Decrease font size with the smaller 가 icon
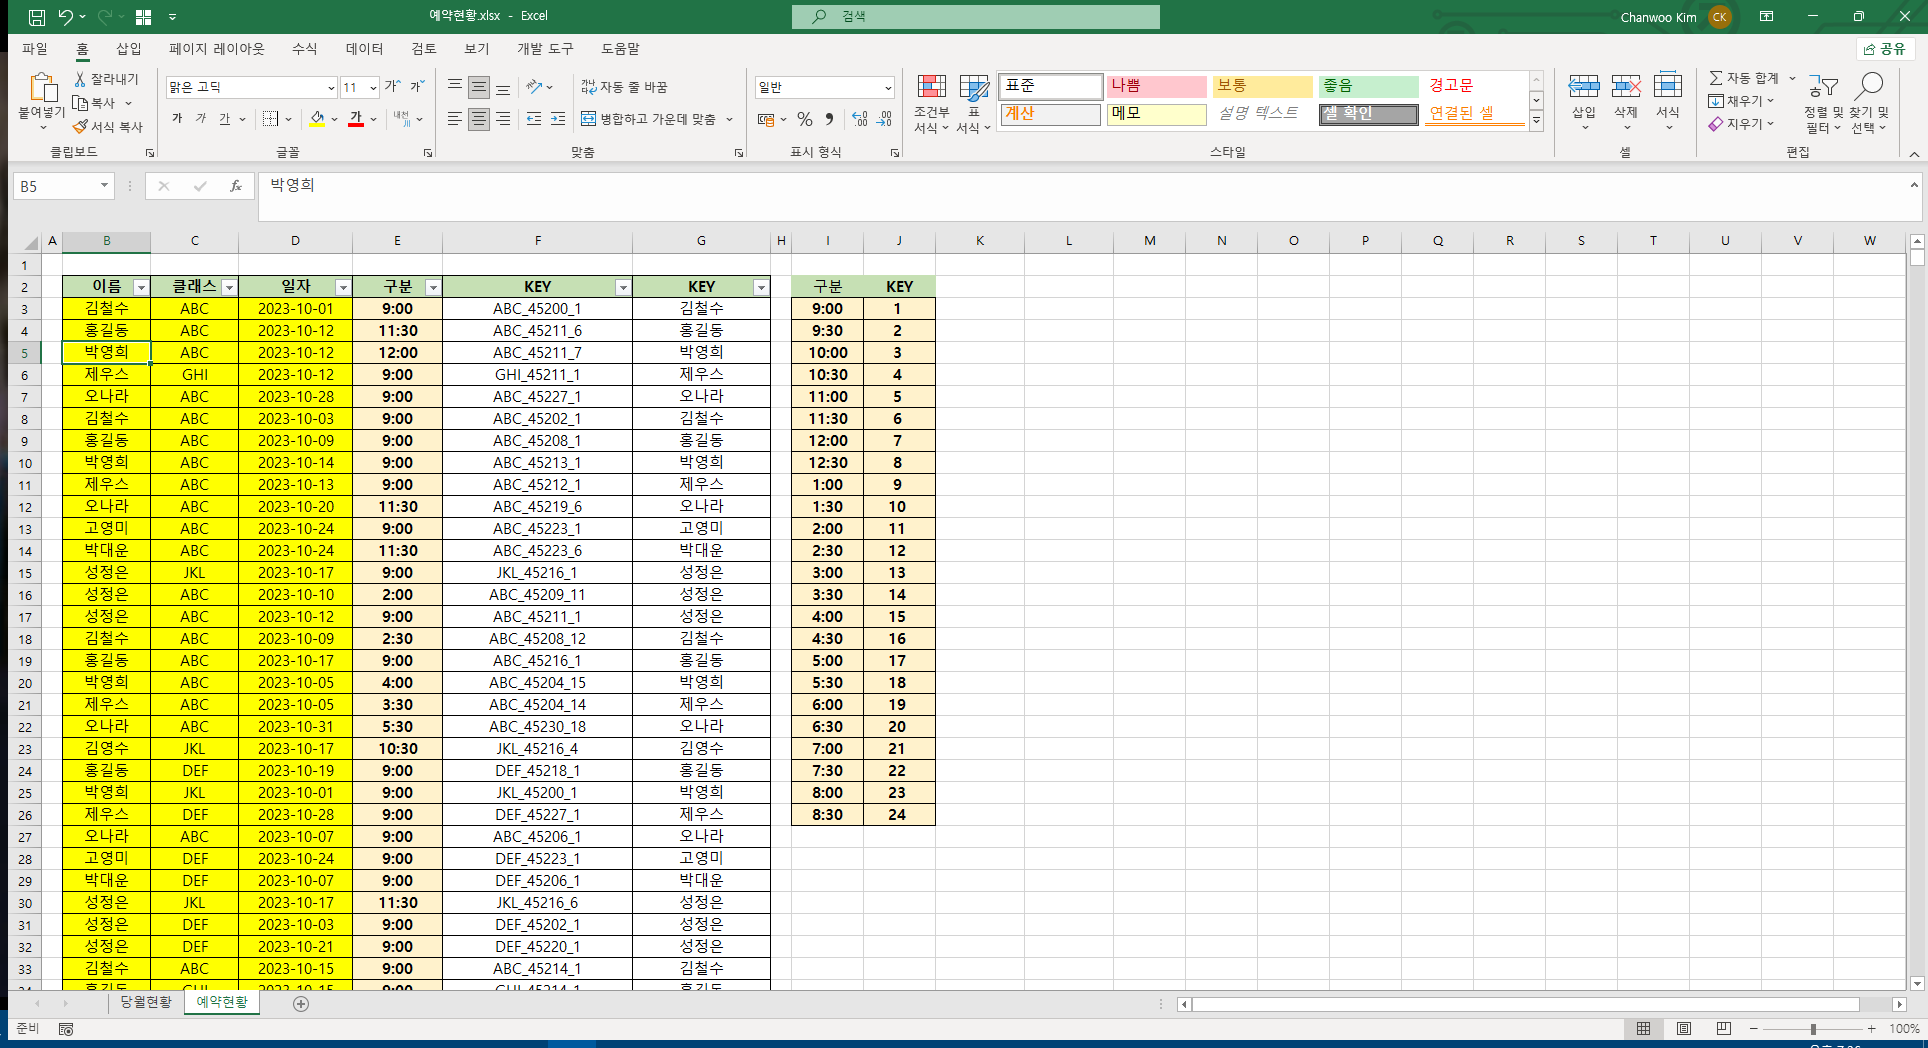The width and height of the screenshot is (1928, 1048). tap(418, 87)
